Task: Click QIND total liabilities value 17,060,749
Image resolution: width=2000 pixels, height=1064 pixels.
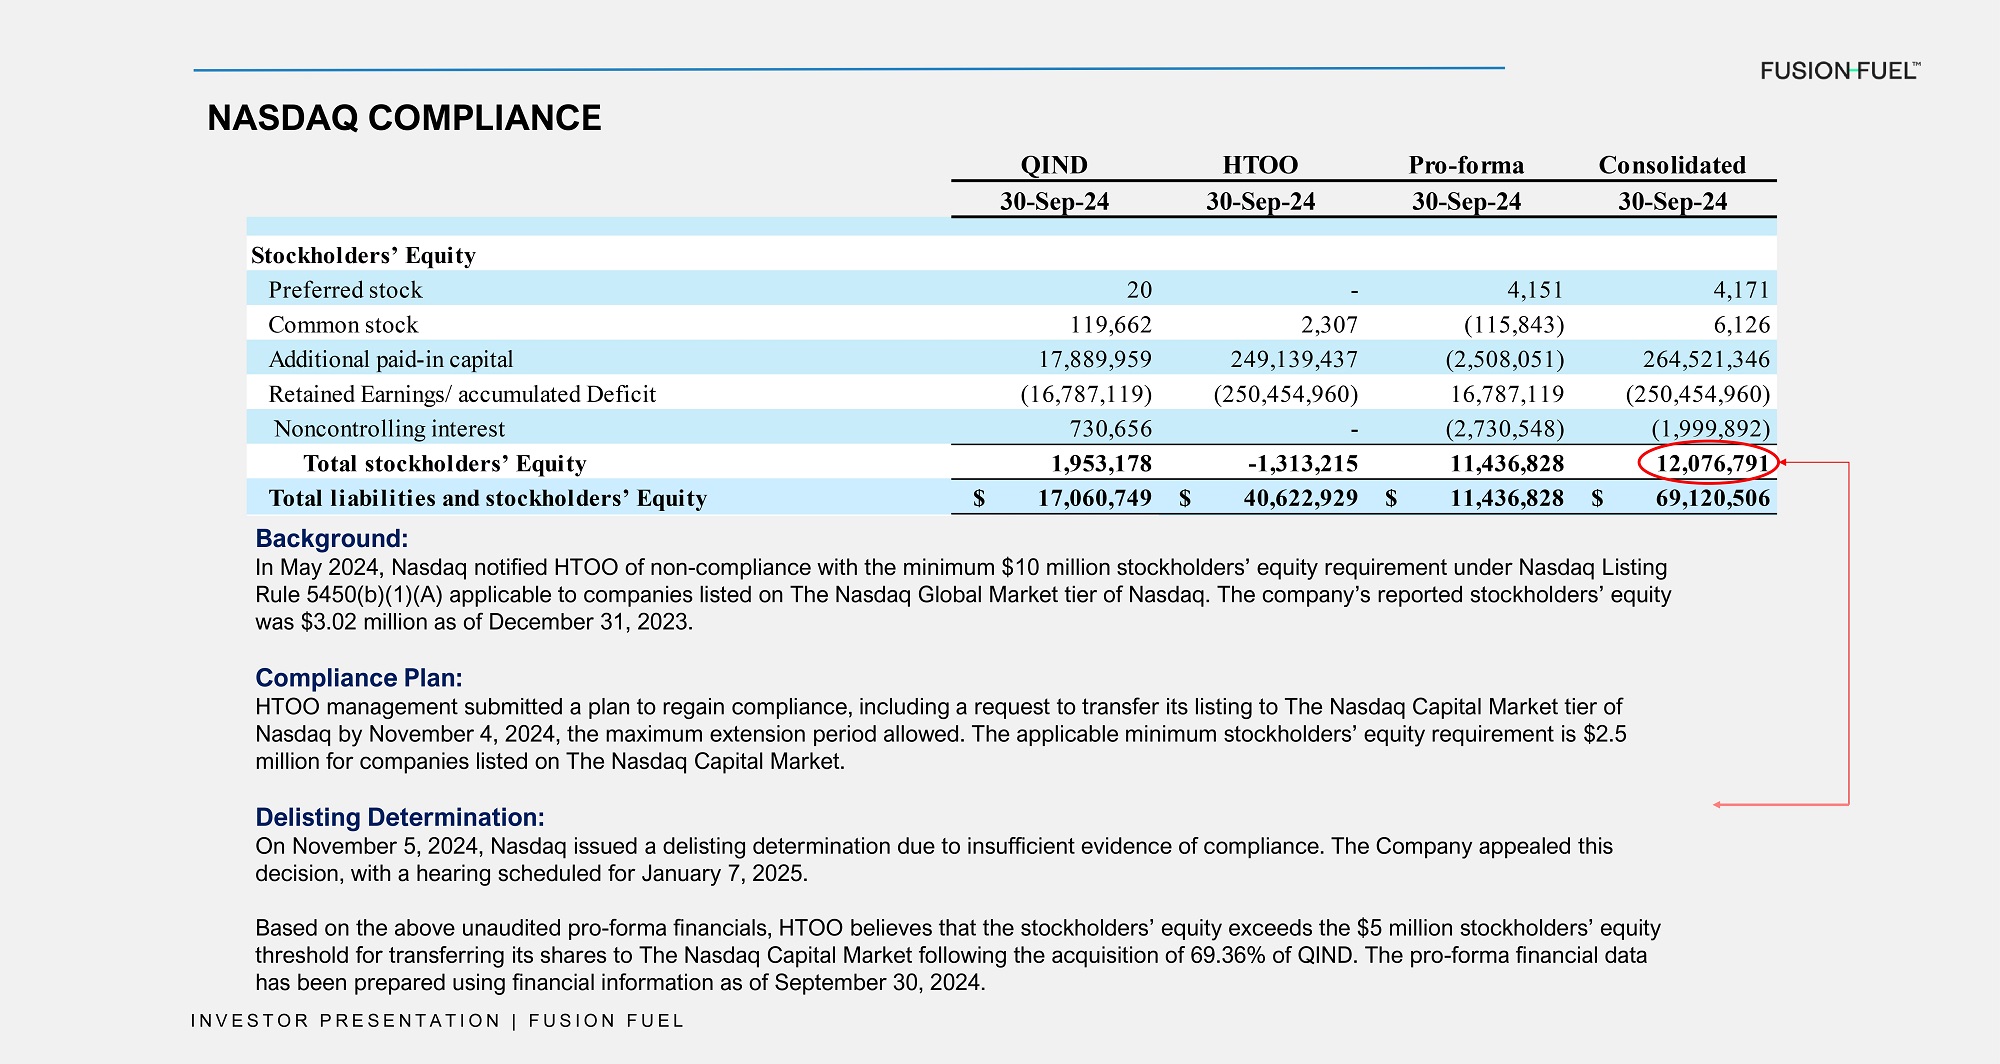Action: [x=1094, y=498]
